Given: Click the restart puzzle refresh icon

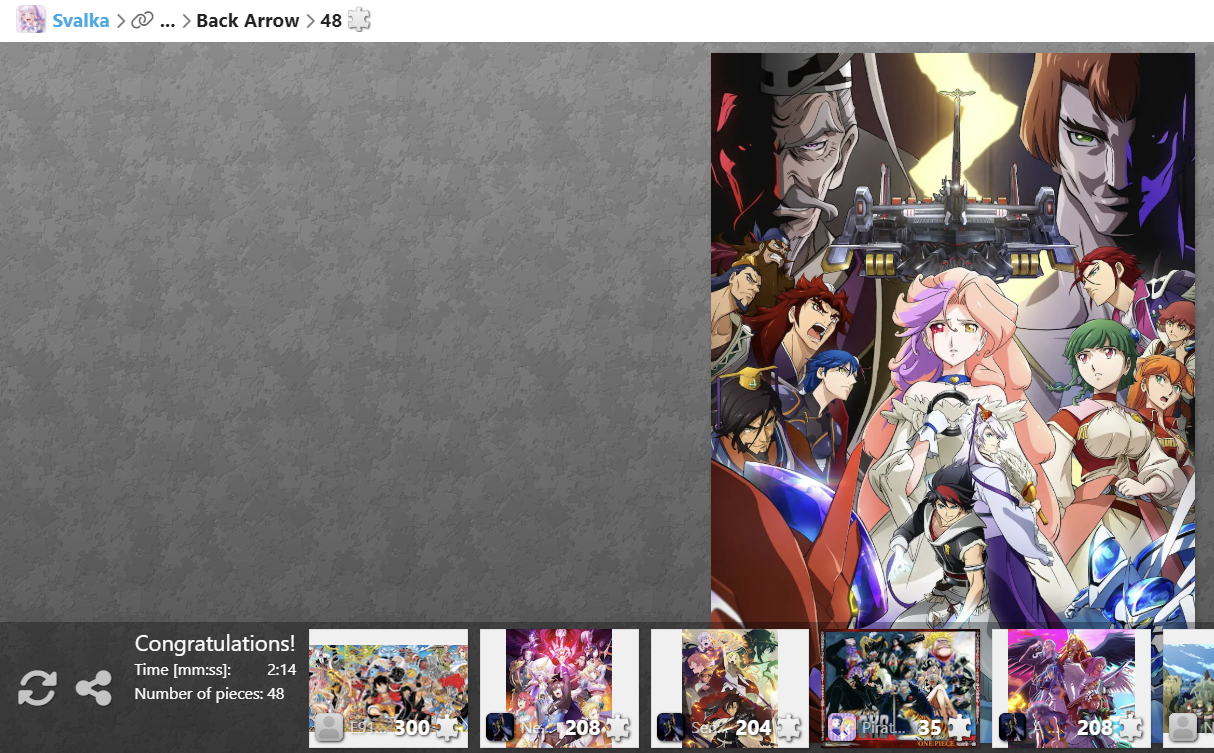Looking at the screenshot, I should [37, 688].
